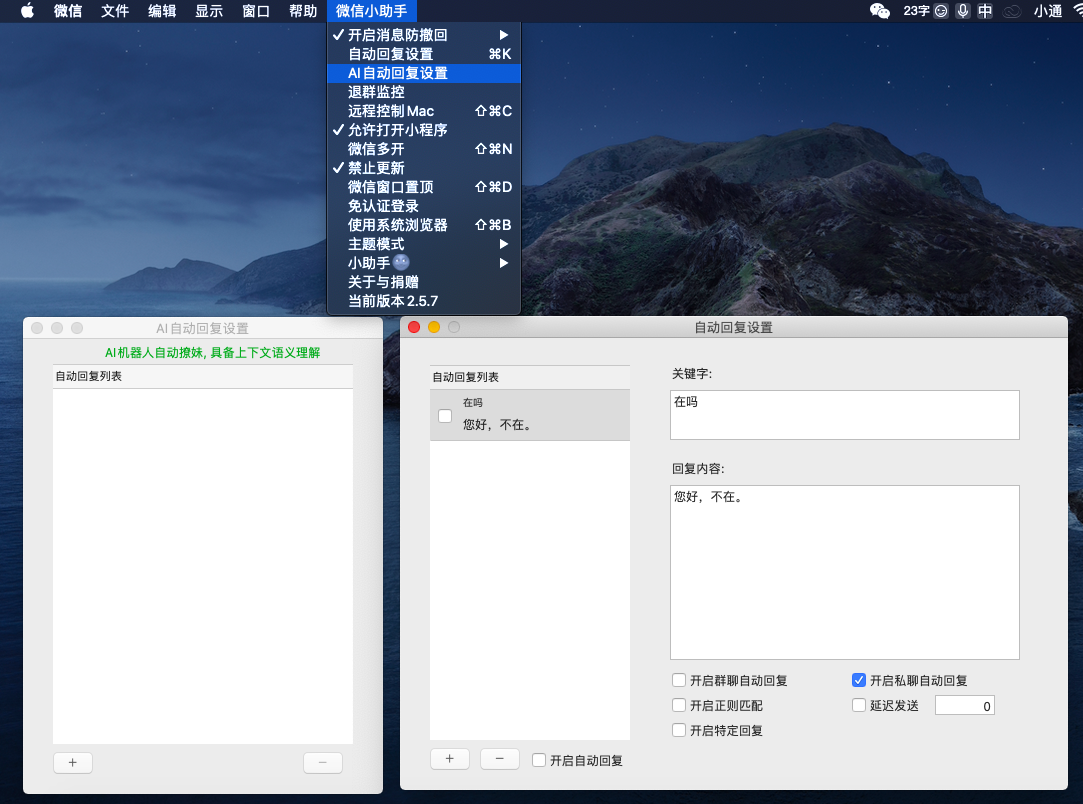Open 关于与捐赠 menu item
The width and height of the screenshot is (1083, 804).
click(x=423, y=282)
